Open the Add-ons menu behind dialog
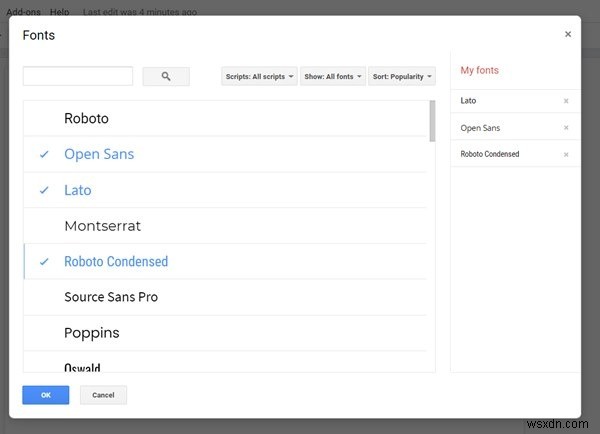Image resolution: width=600 pixels, height=434 pixels. click(x=23, y=11)
